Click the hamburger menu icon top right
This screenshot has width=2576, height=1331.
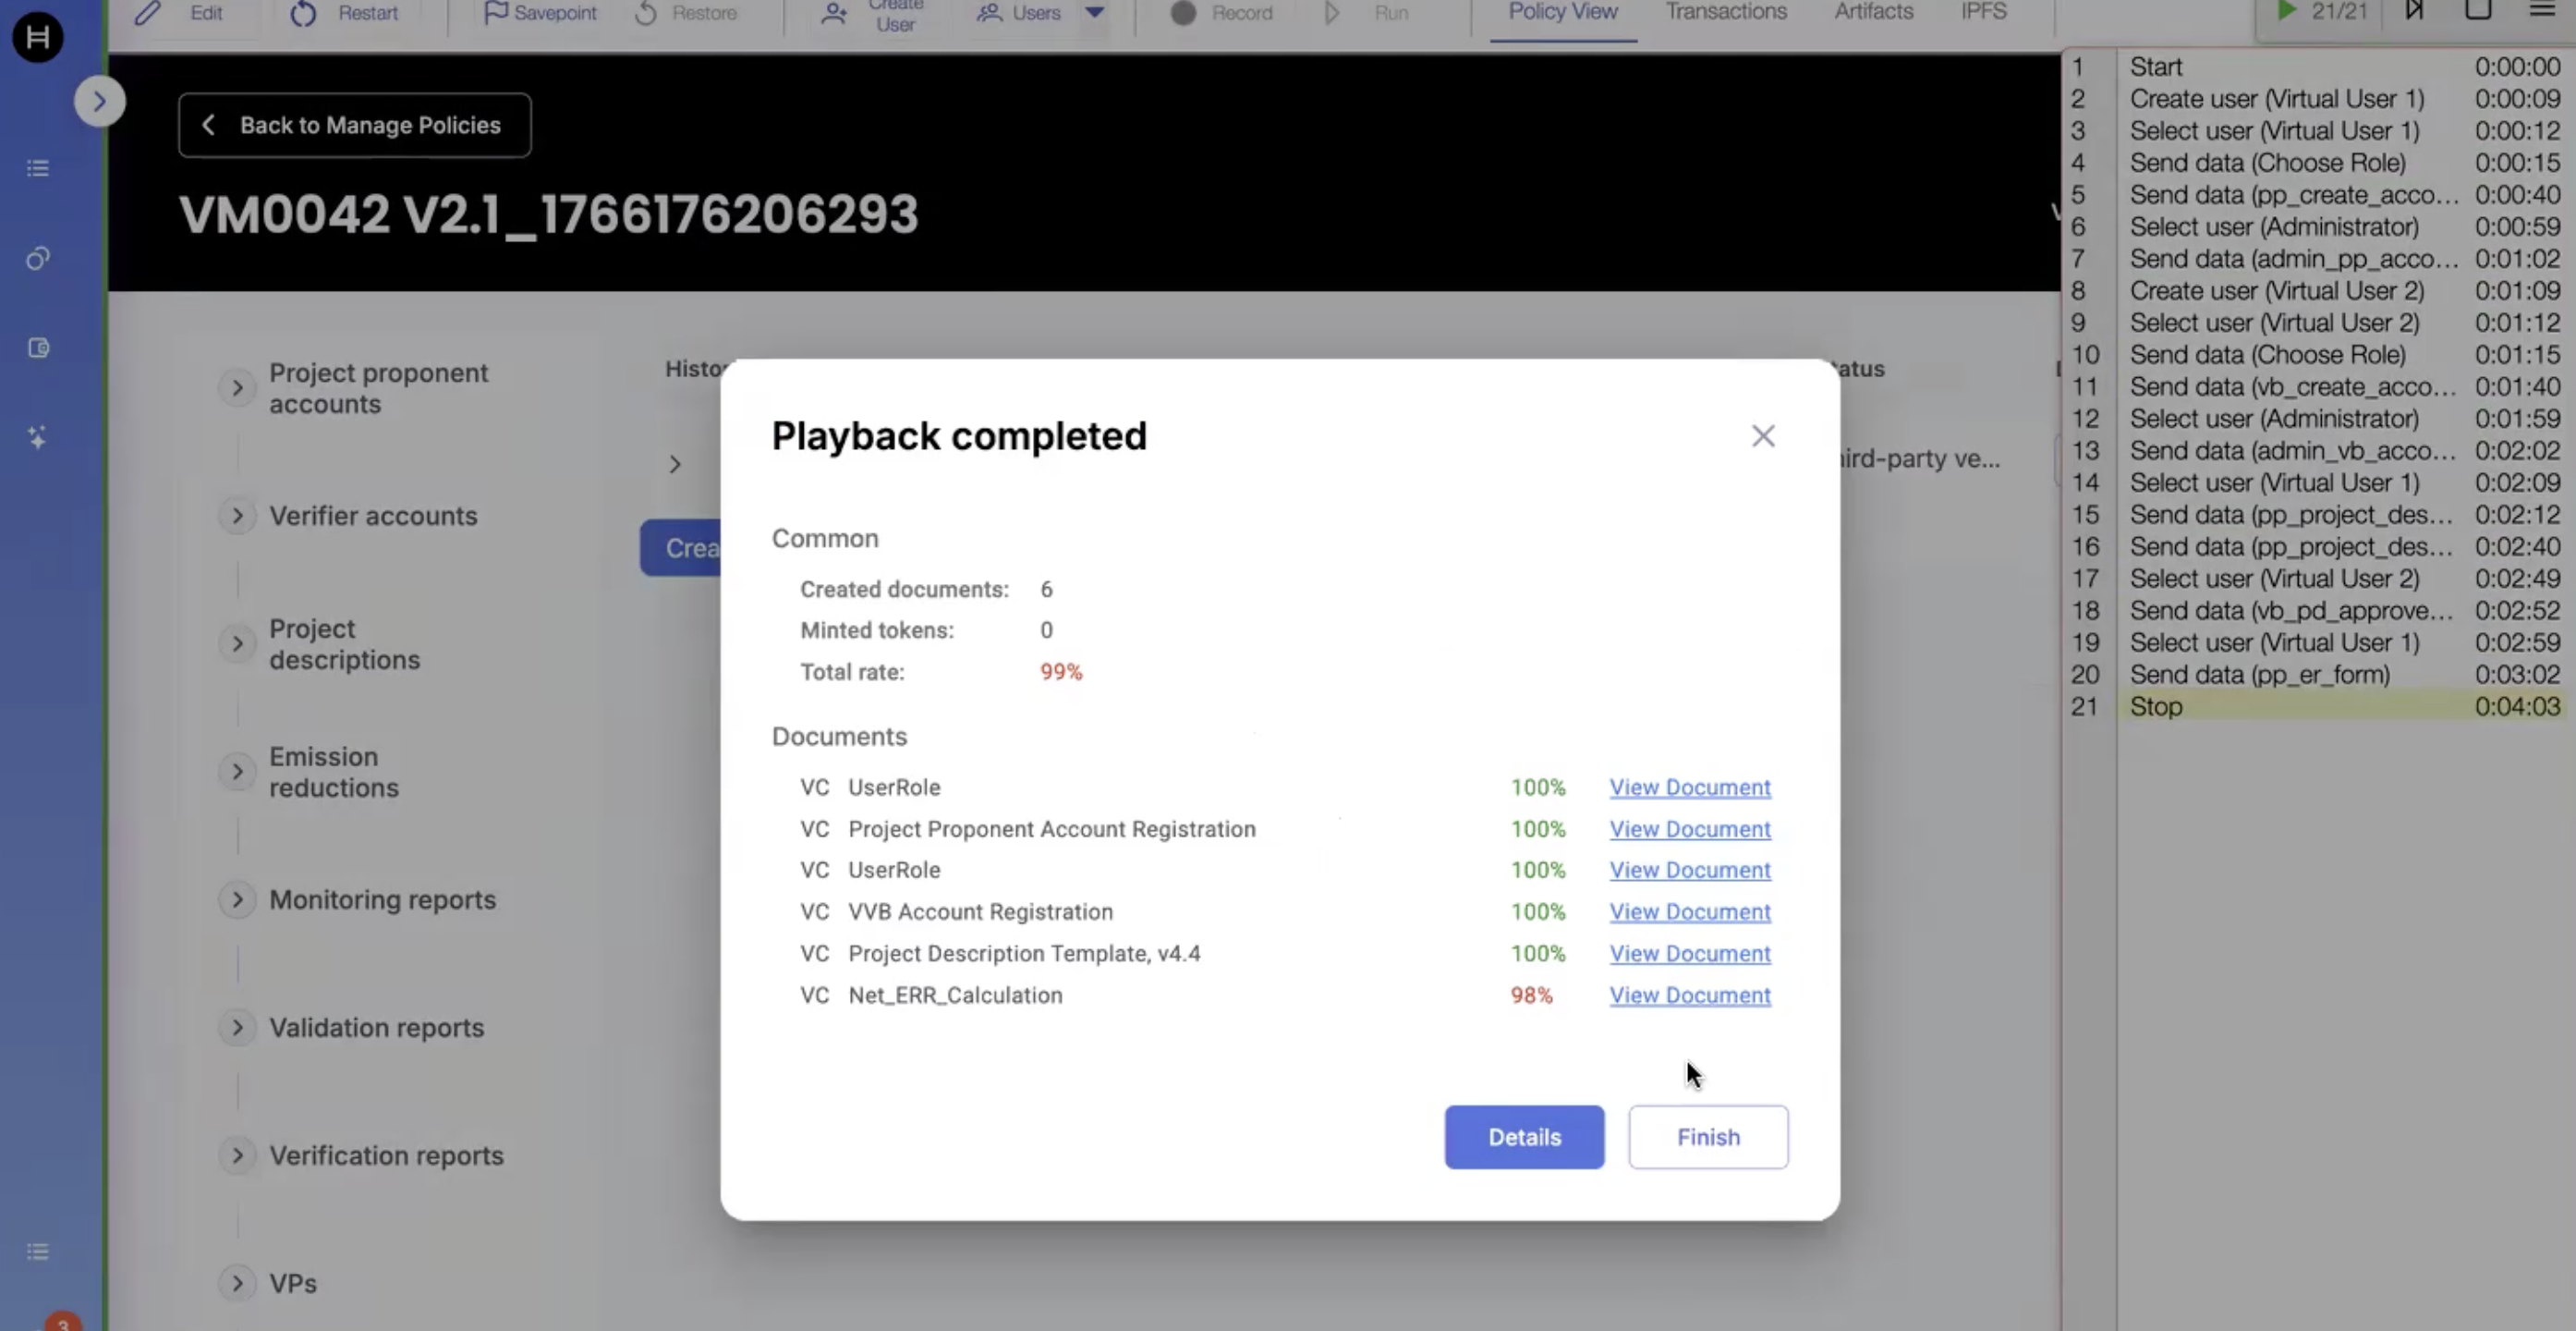2541,11
